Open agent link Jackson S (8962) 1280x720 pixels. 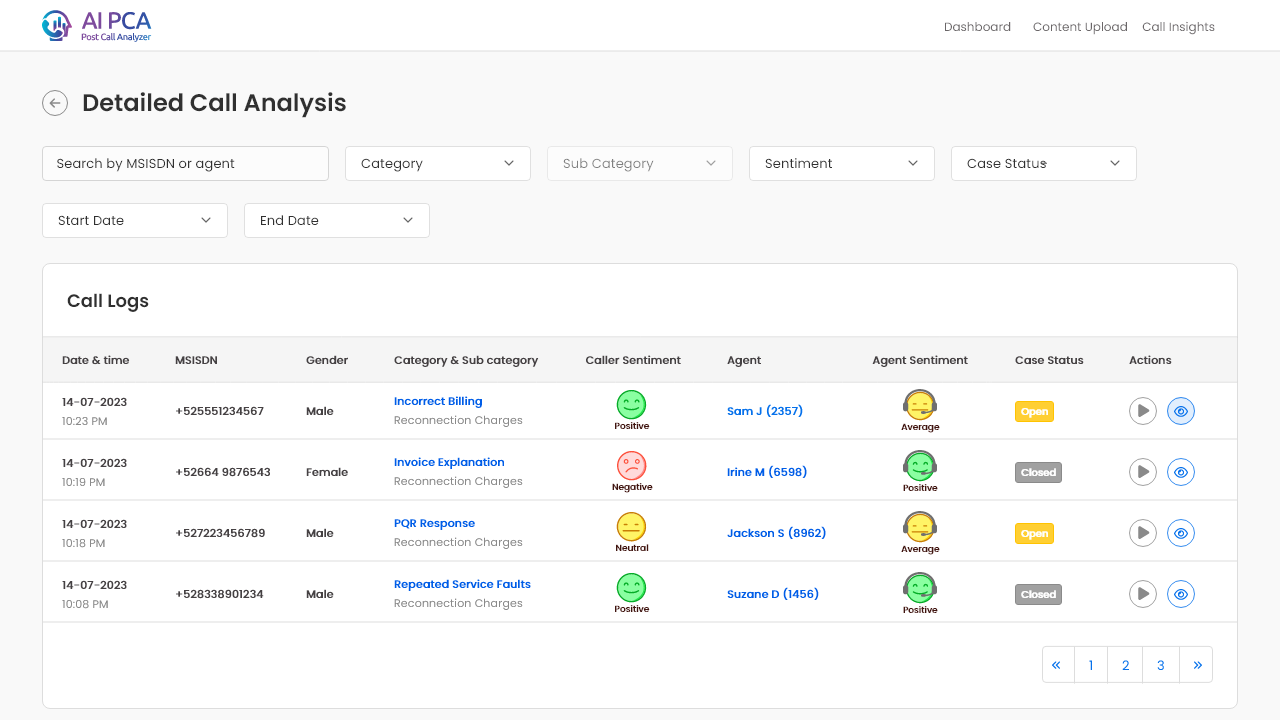[x=777, y=533]
